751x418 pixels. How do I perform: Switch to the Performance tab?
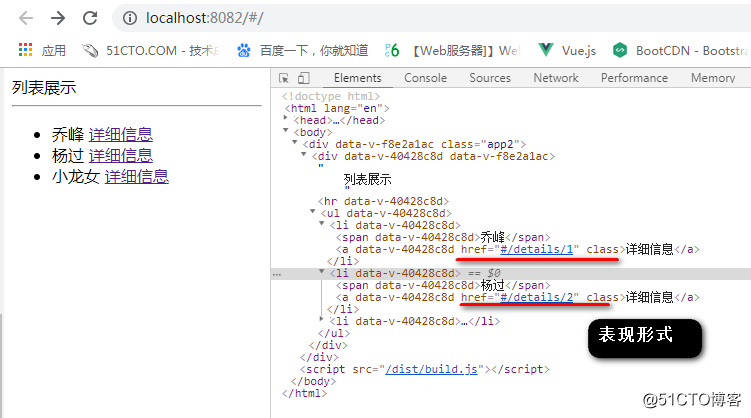pyautogui.click(x=634, y=78)
